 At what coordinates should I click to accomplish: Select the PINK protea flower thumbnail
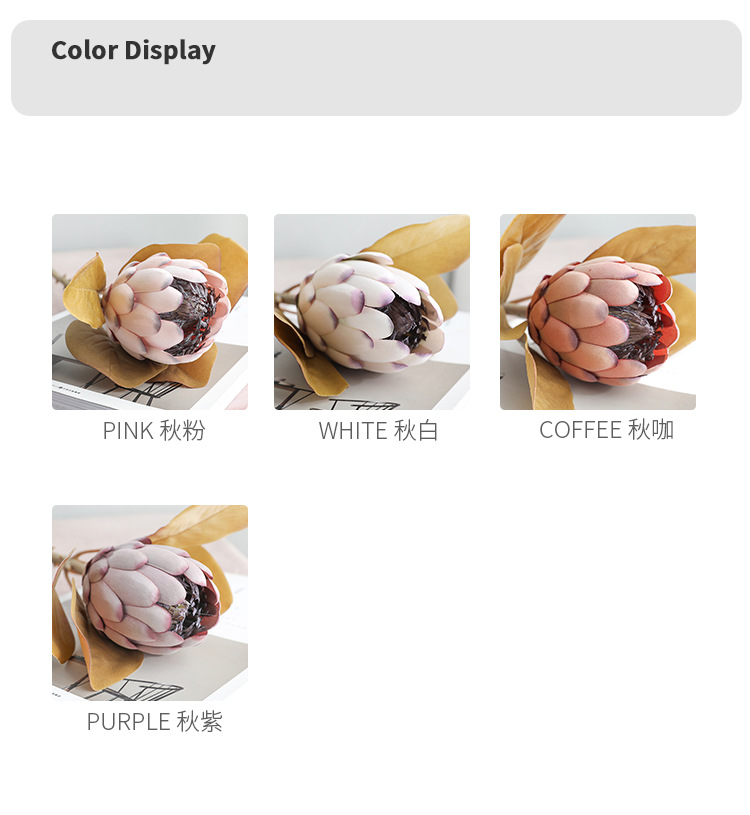tap(150, 312)
